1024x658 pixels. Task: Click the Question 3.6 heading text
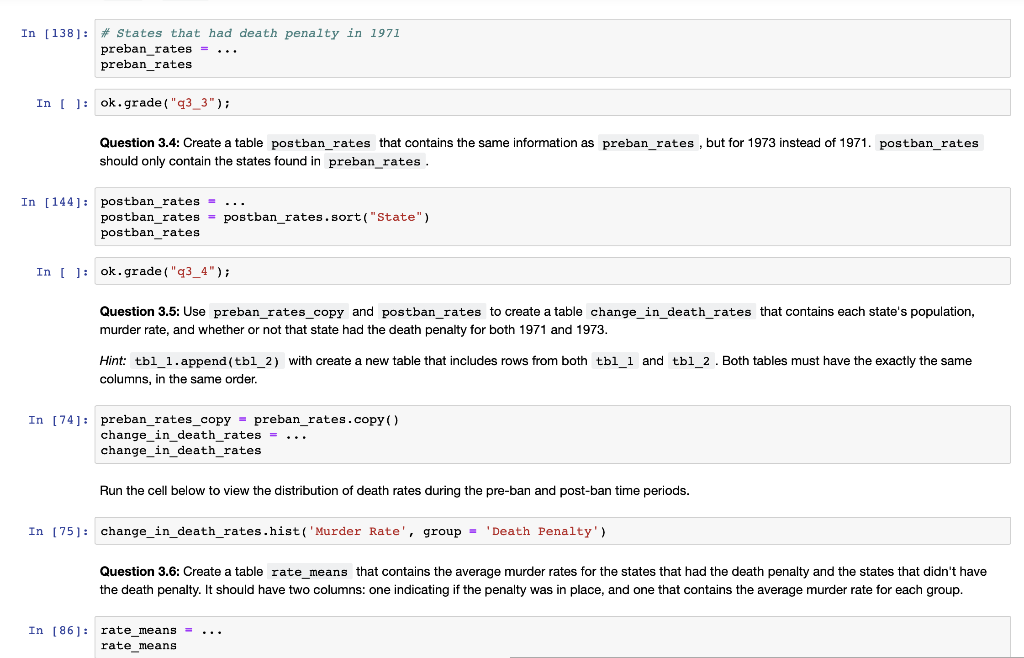(140, 572)
